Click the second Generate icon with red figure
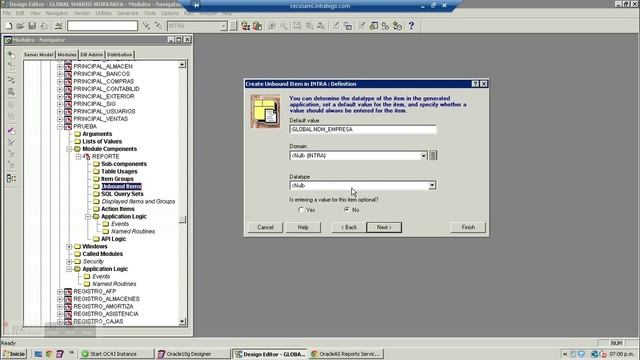 tap(258, 26)
